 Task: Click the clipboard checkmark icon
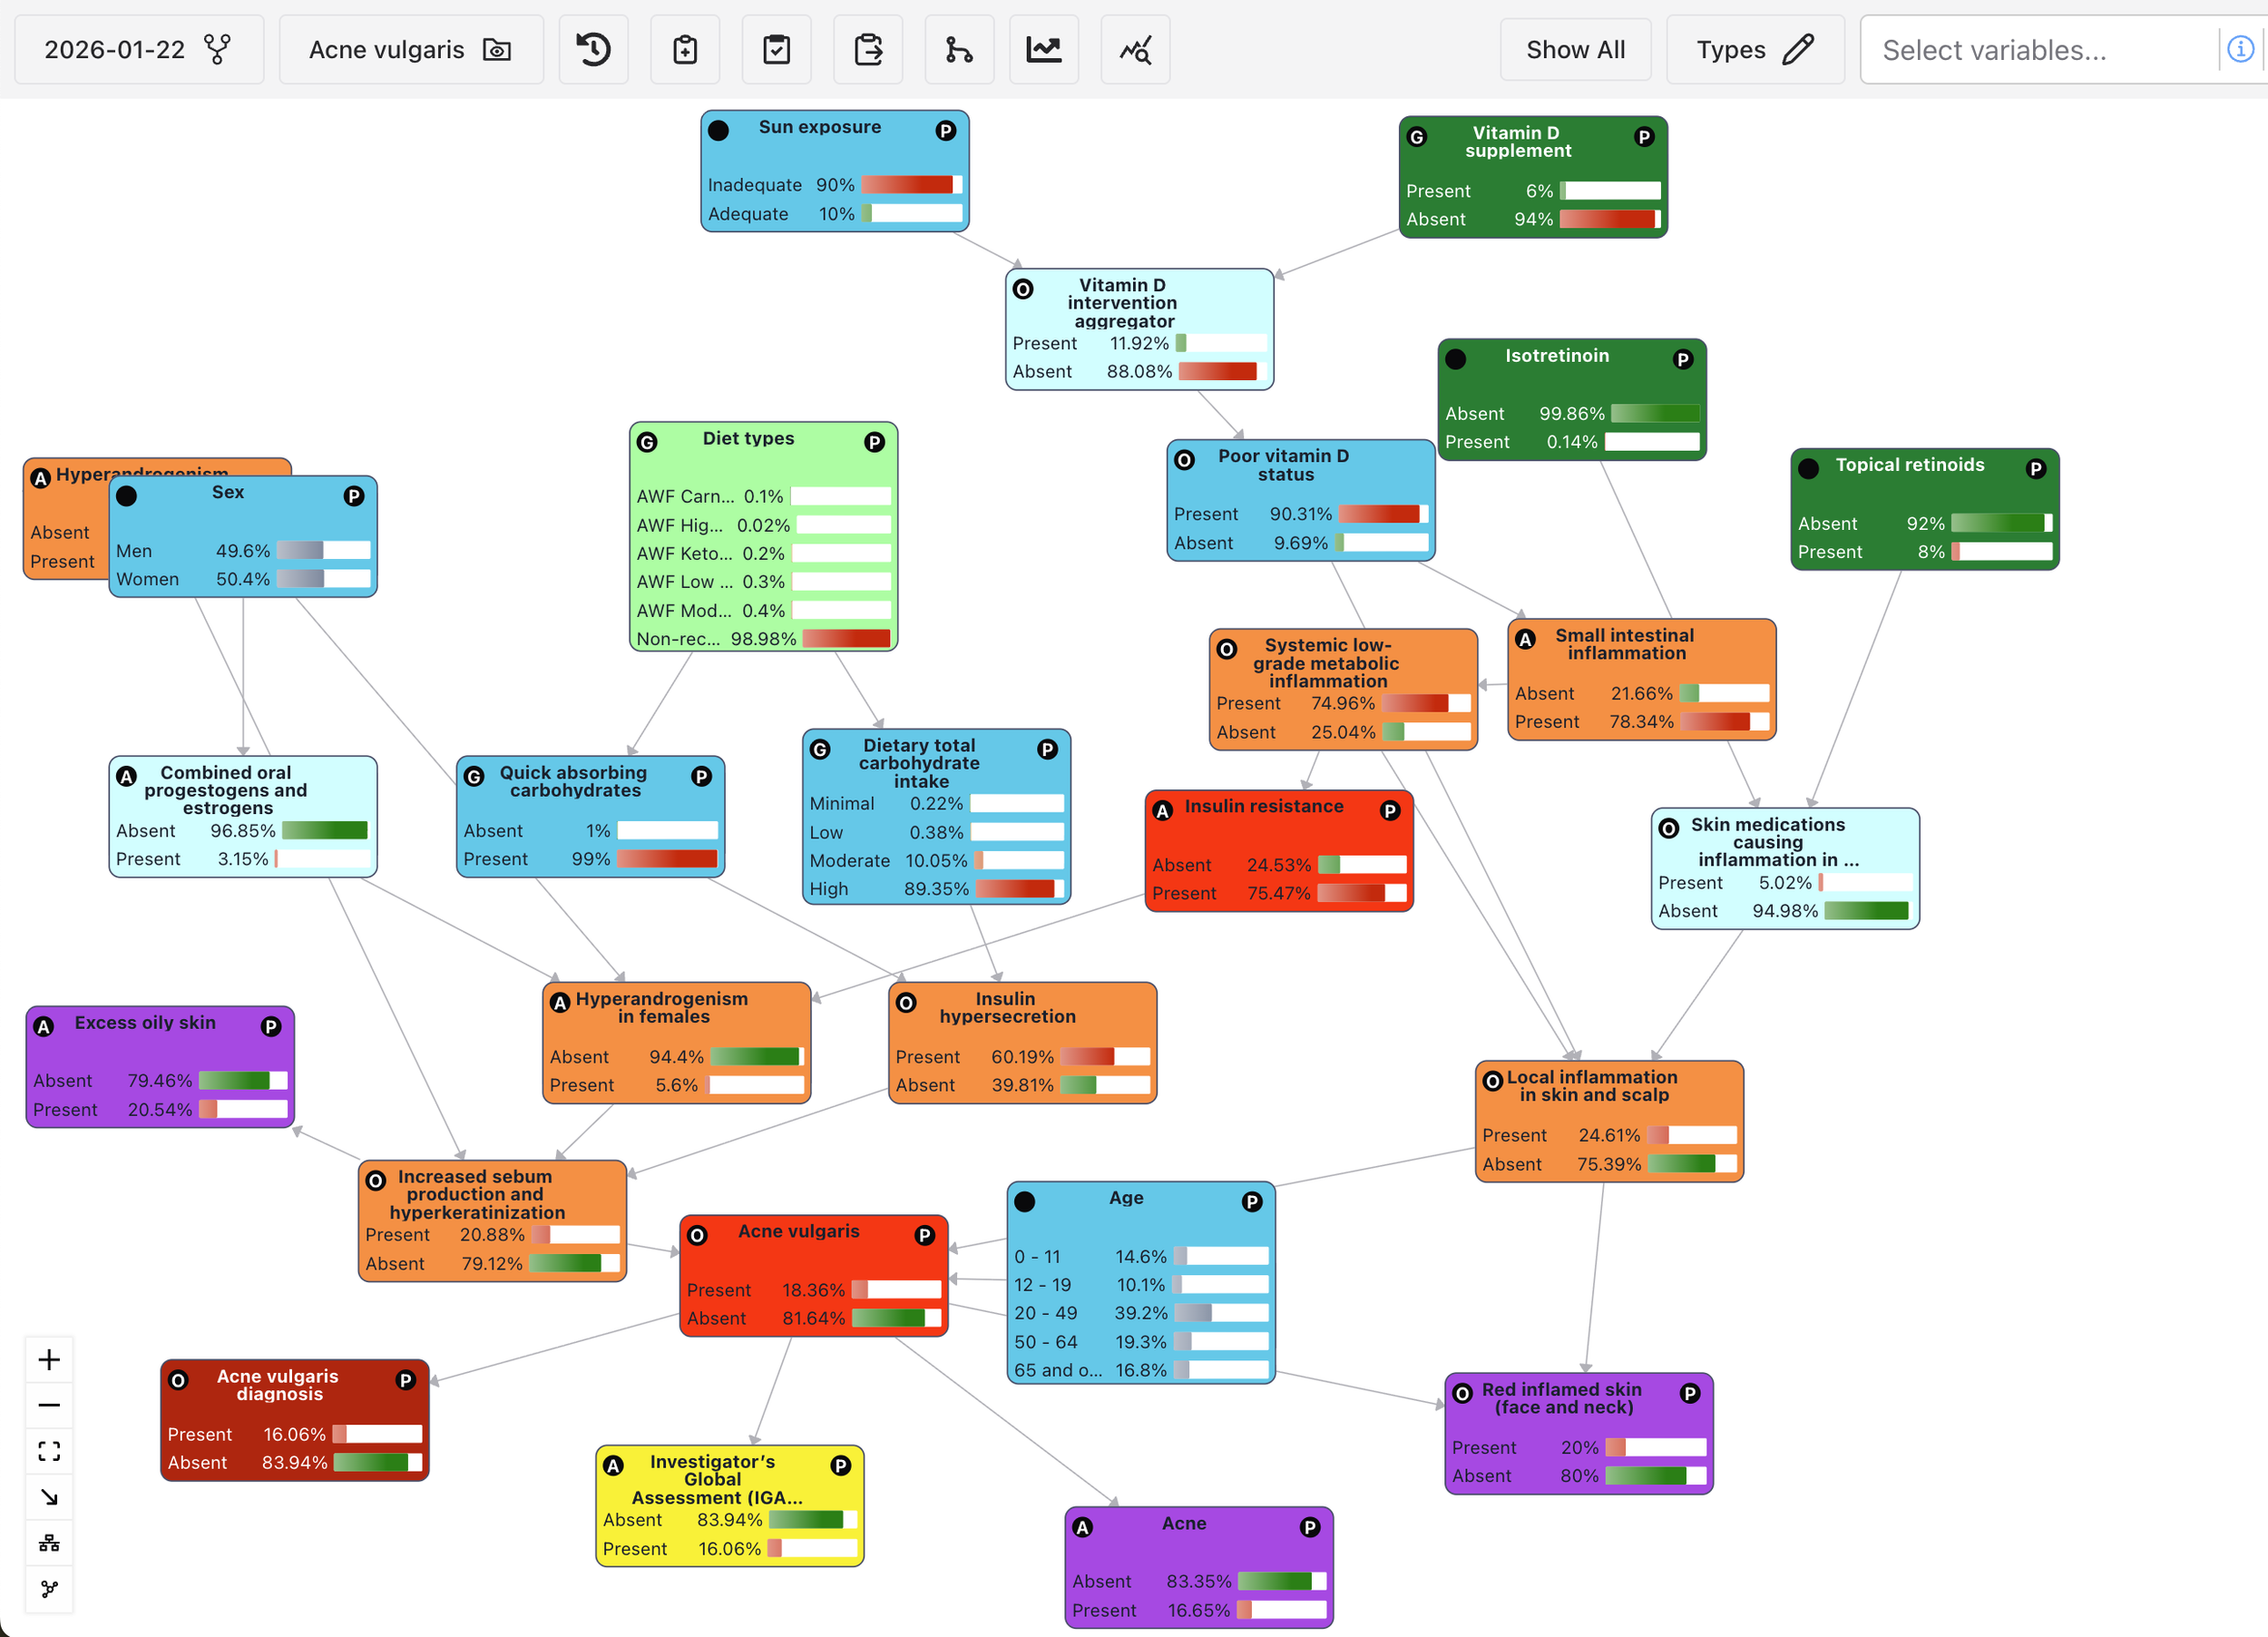tap(776, 49)
